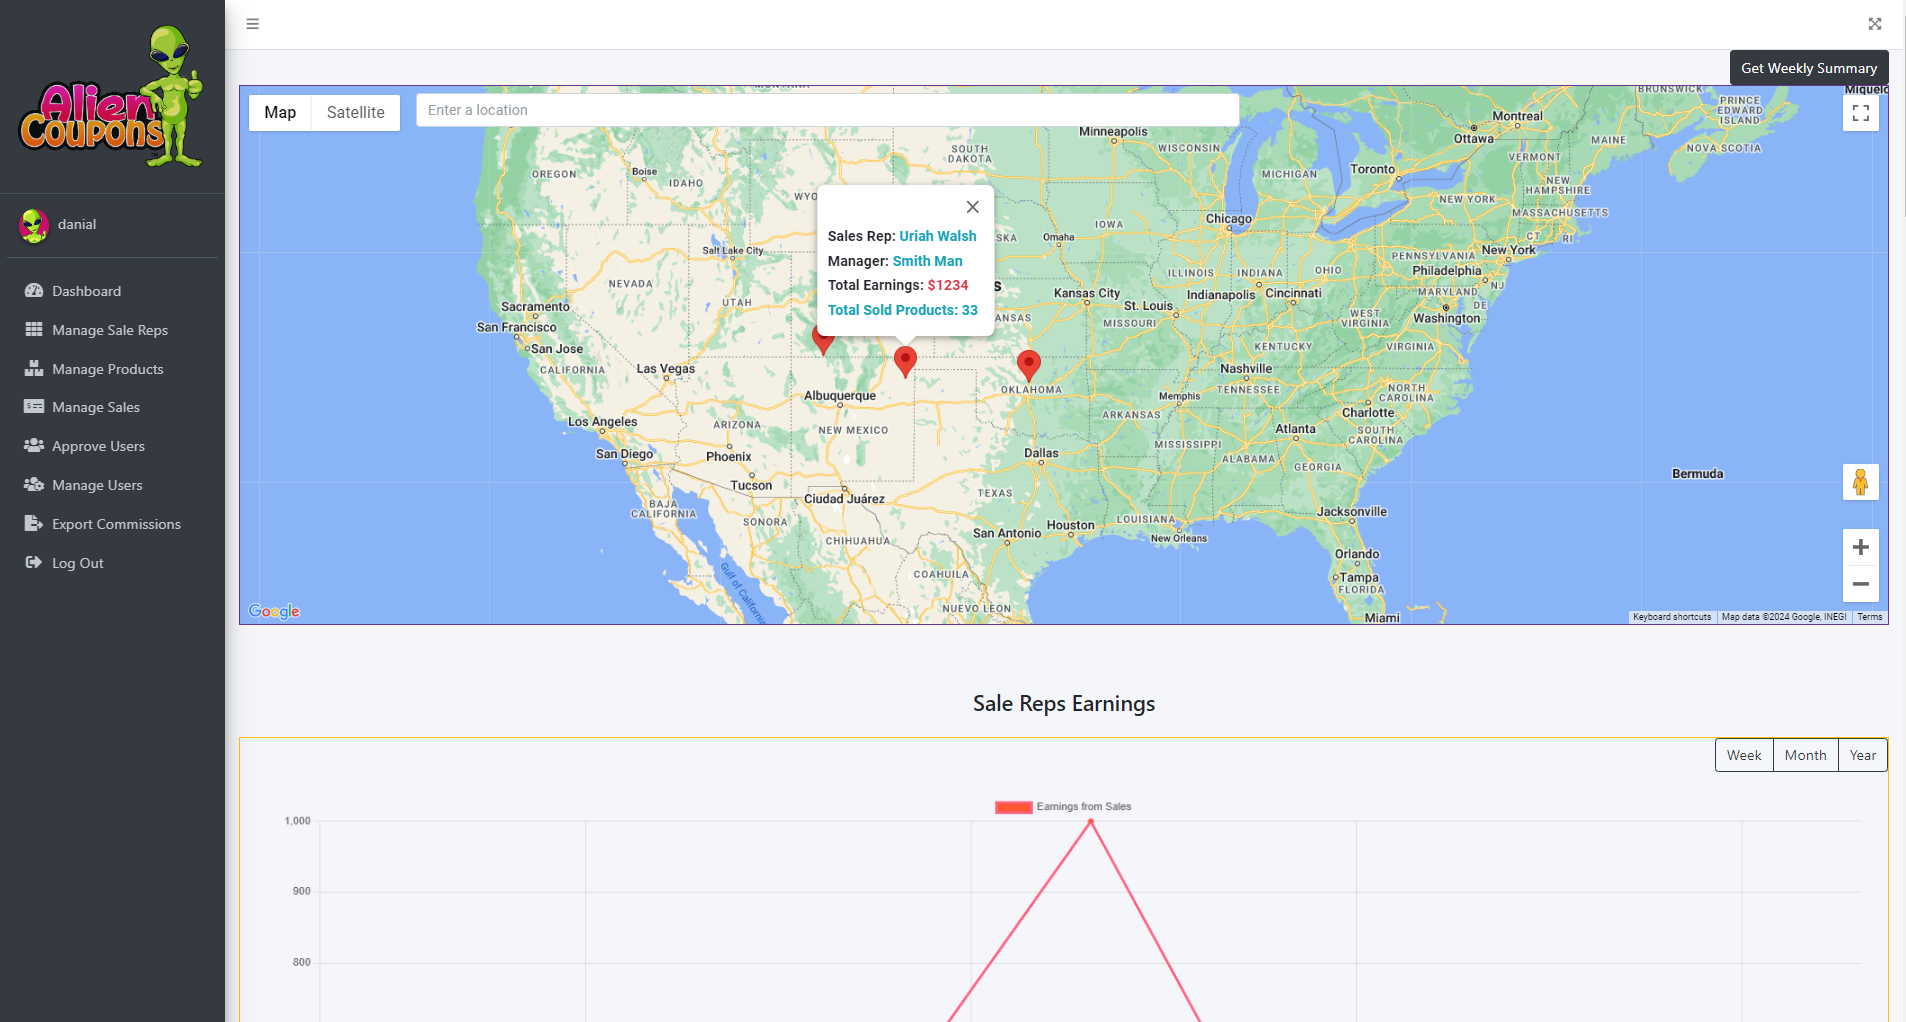Go to Export Commissions

(x=116, y=524)
